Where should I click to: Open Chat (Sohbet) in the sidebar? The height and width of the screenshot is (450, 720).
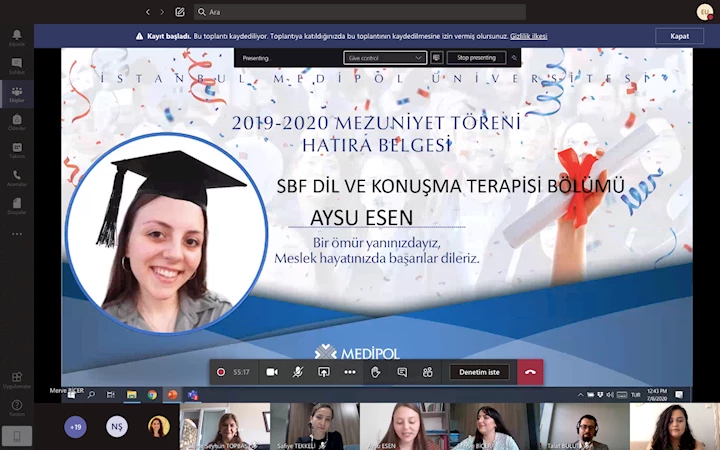pyautogui.click(x=17, y=66)
